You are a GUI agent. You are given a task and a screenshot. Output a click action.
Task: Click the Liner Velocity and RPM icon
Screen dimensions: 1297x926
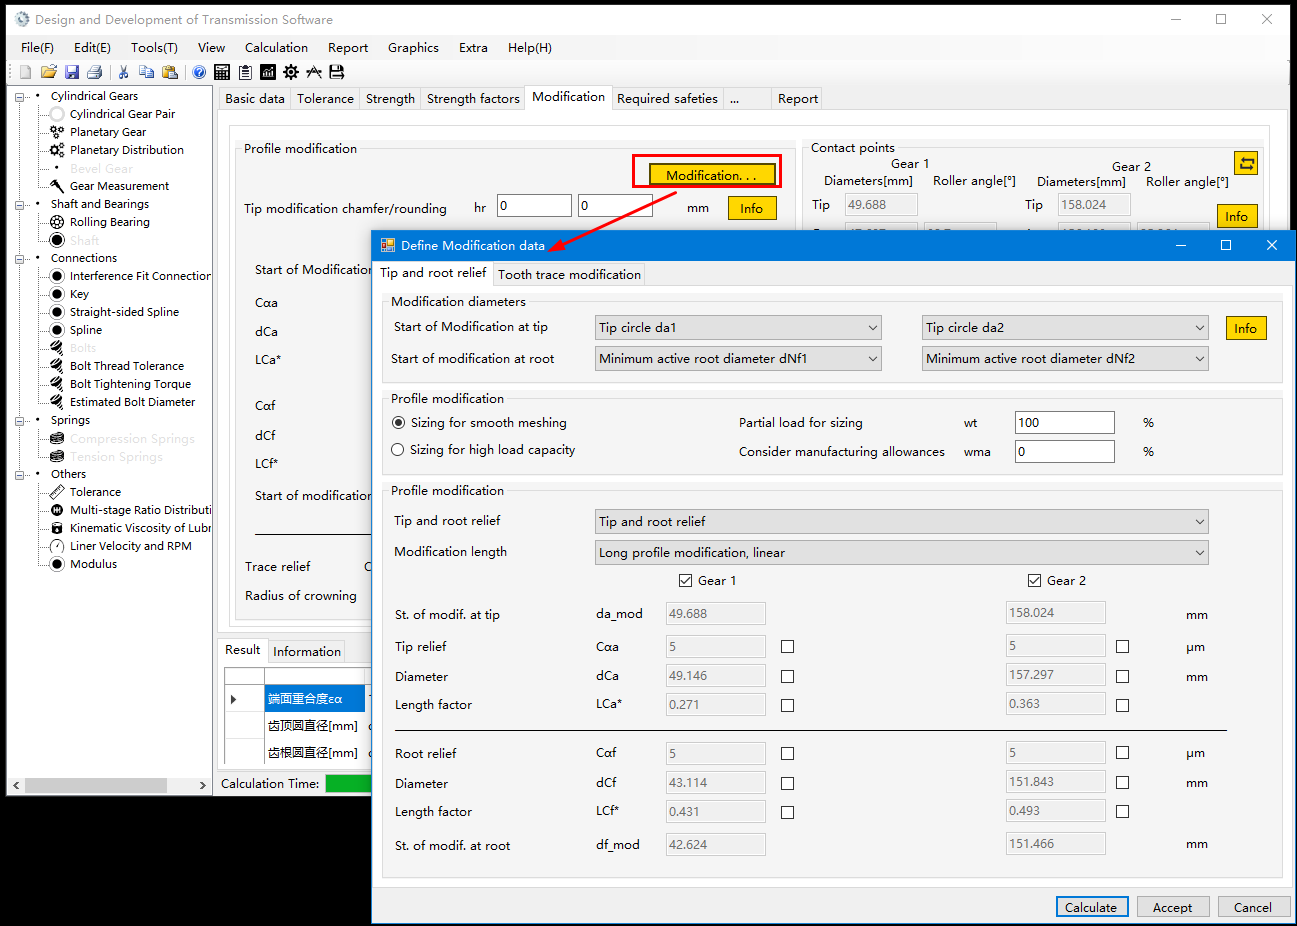[x=57, y=546]
